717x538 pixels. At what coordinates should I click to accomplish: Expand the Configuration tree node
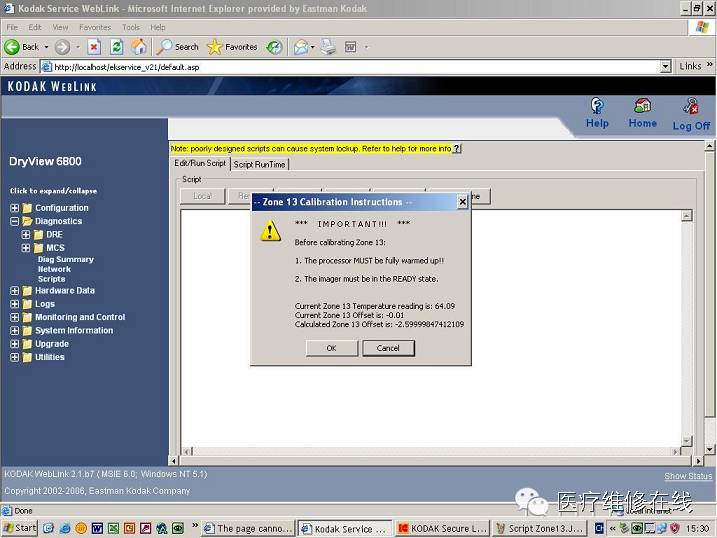click(x=15, y=208)
